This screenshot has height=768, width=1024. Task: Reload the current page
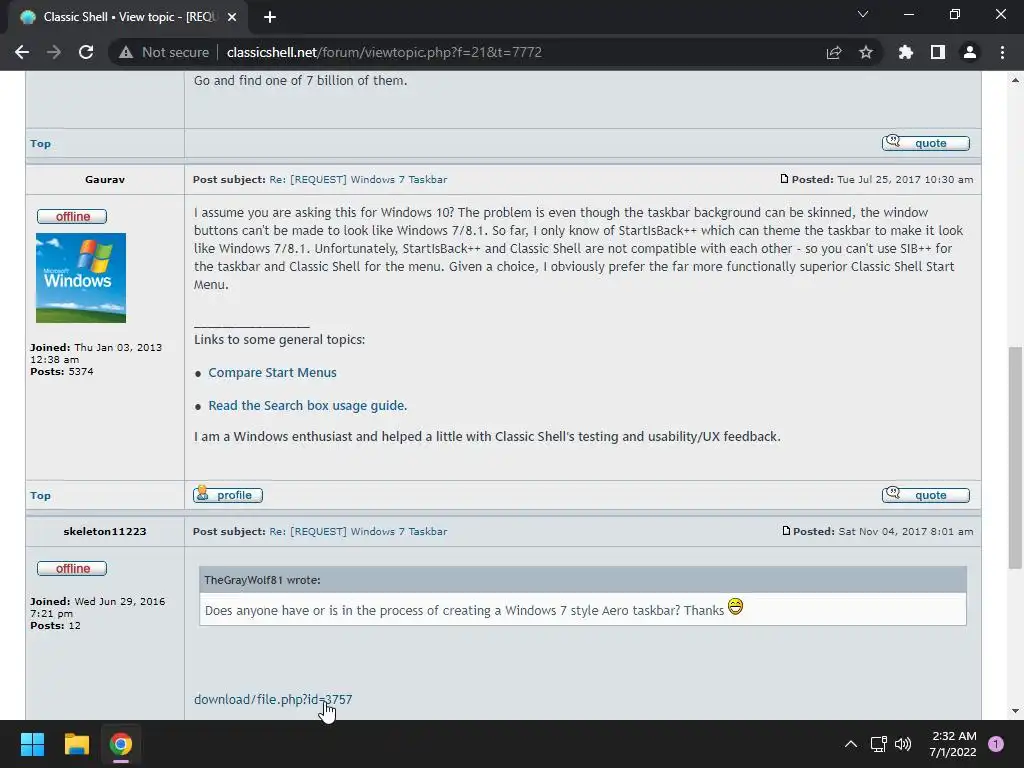pyautogui.click(x=86, y=52)
